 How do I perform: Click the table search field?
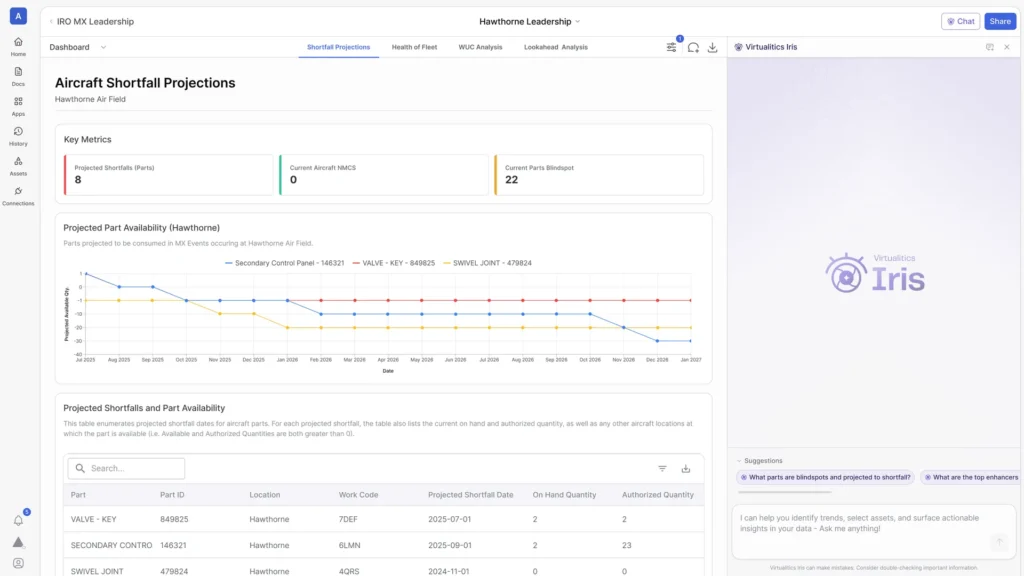[127, 468]
